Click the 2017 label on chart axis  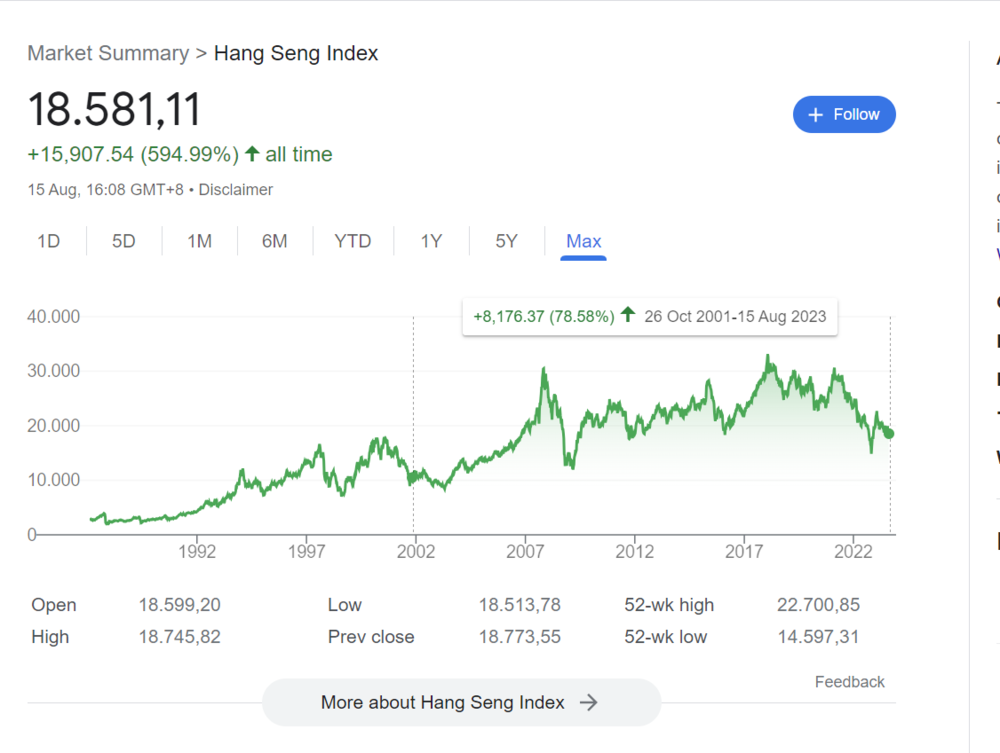[x=744, y=552]
